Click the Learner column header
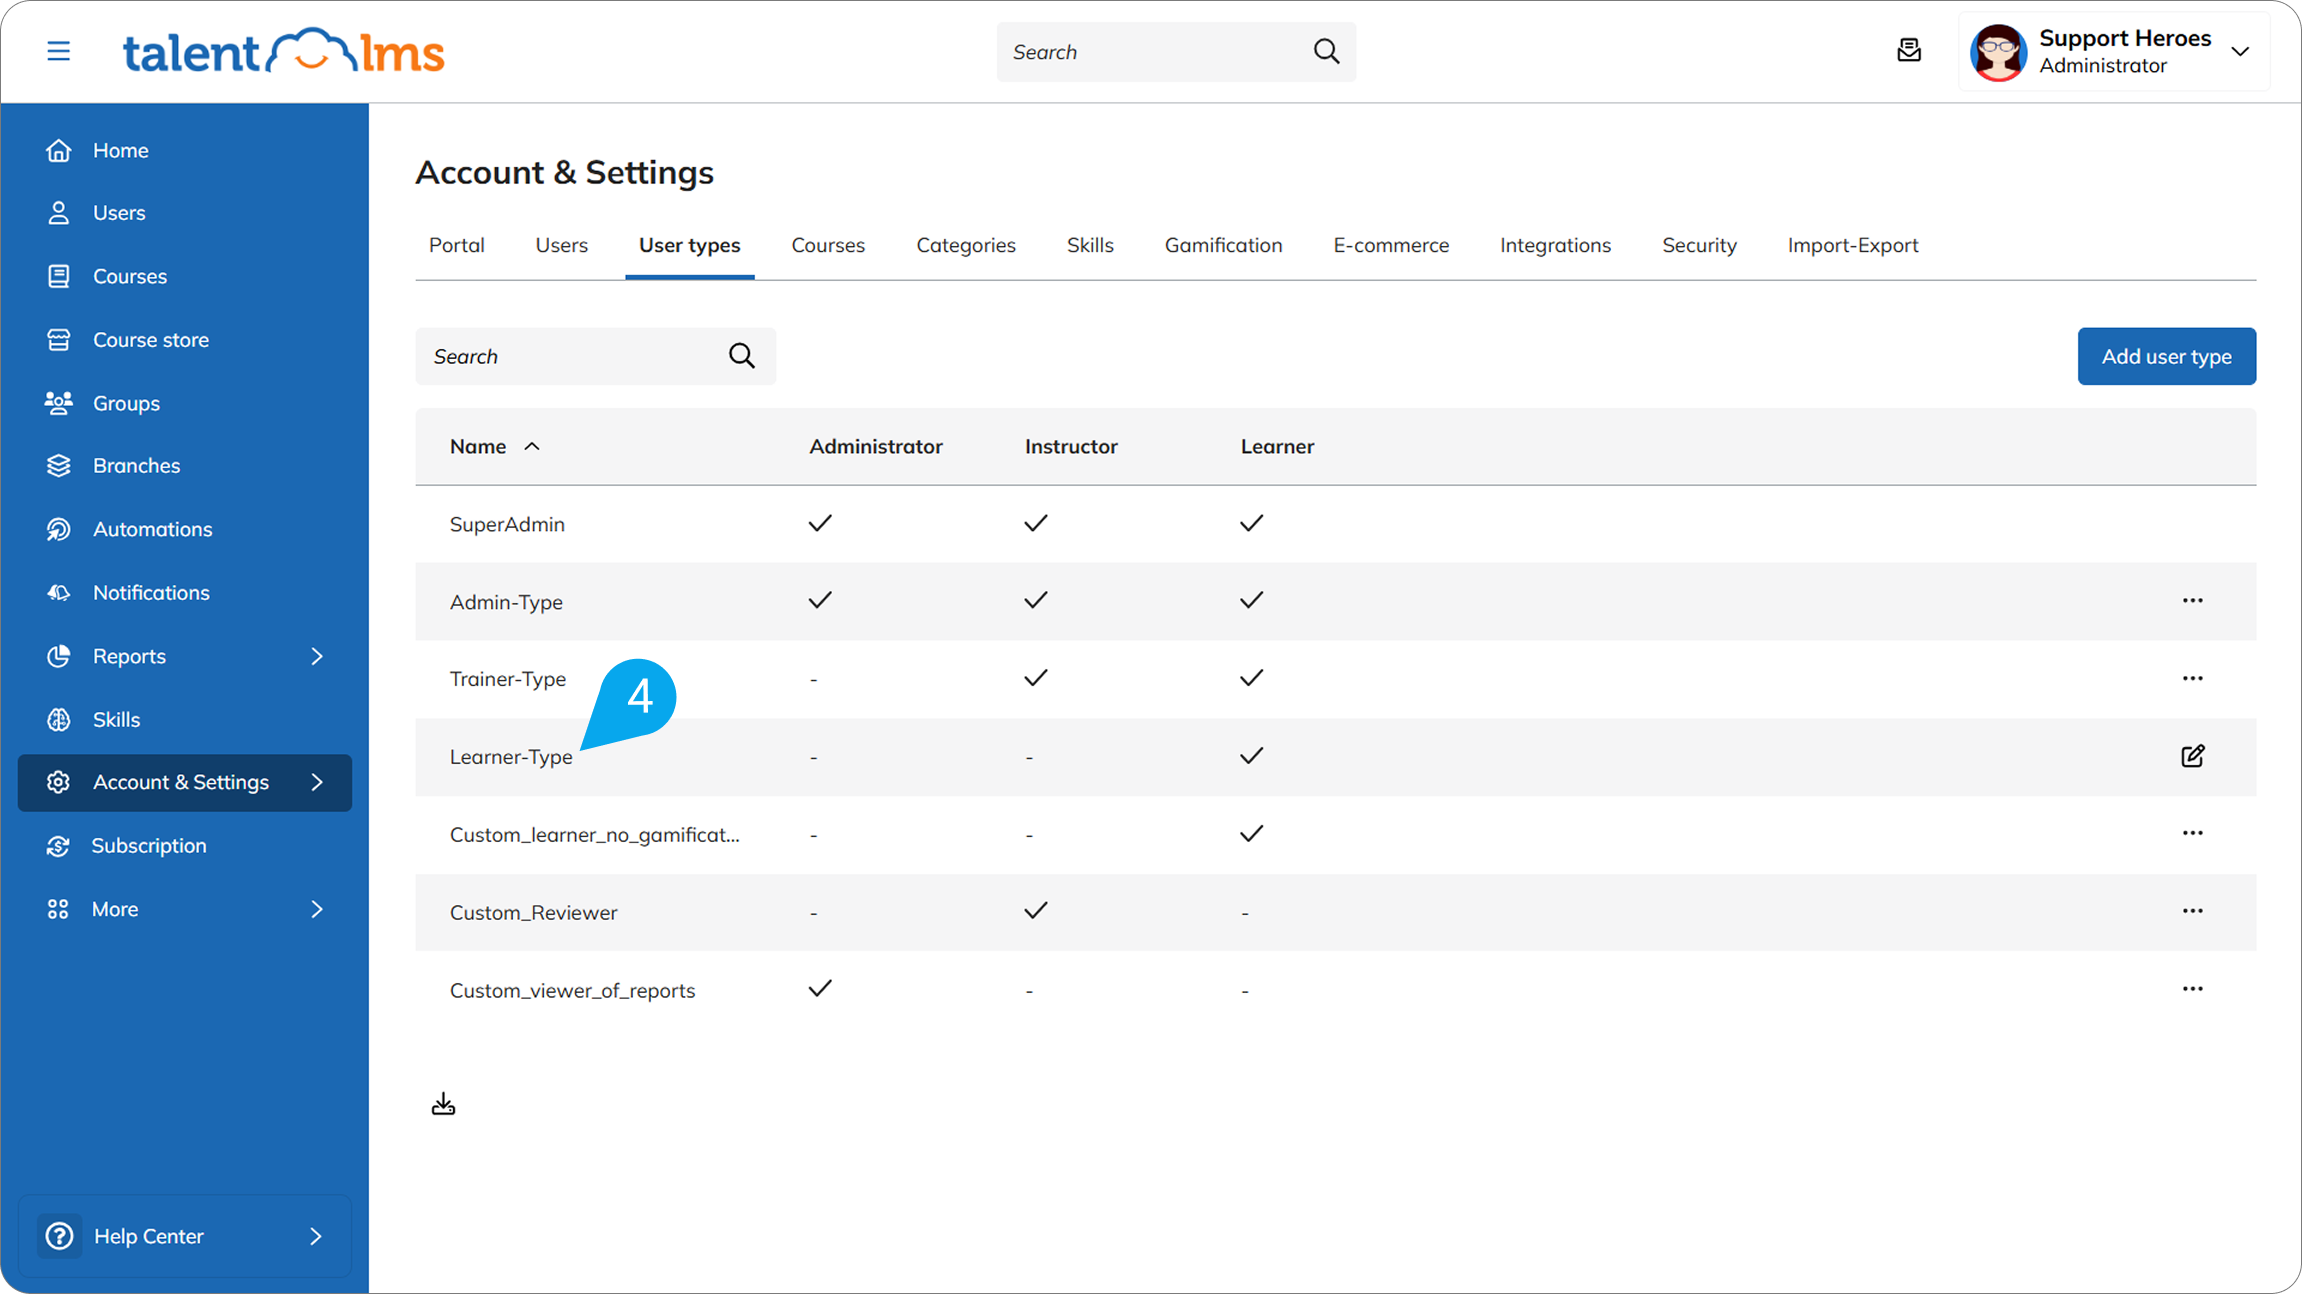Viewport: 2302px width, 1294px height. pos(1277,447)
